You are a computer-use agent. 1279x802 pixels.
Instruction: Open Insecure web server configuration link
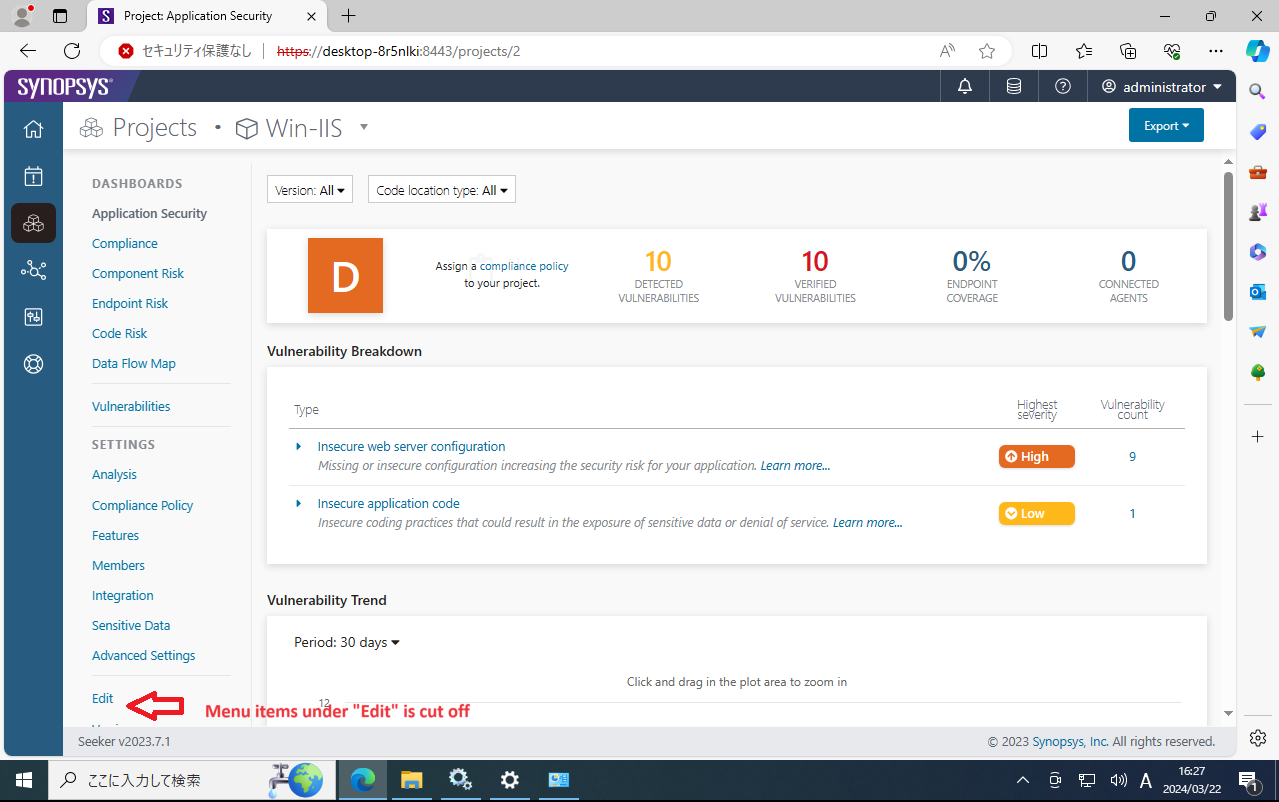tap(411, 446)
